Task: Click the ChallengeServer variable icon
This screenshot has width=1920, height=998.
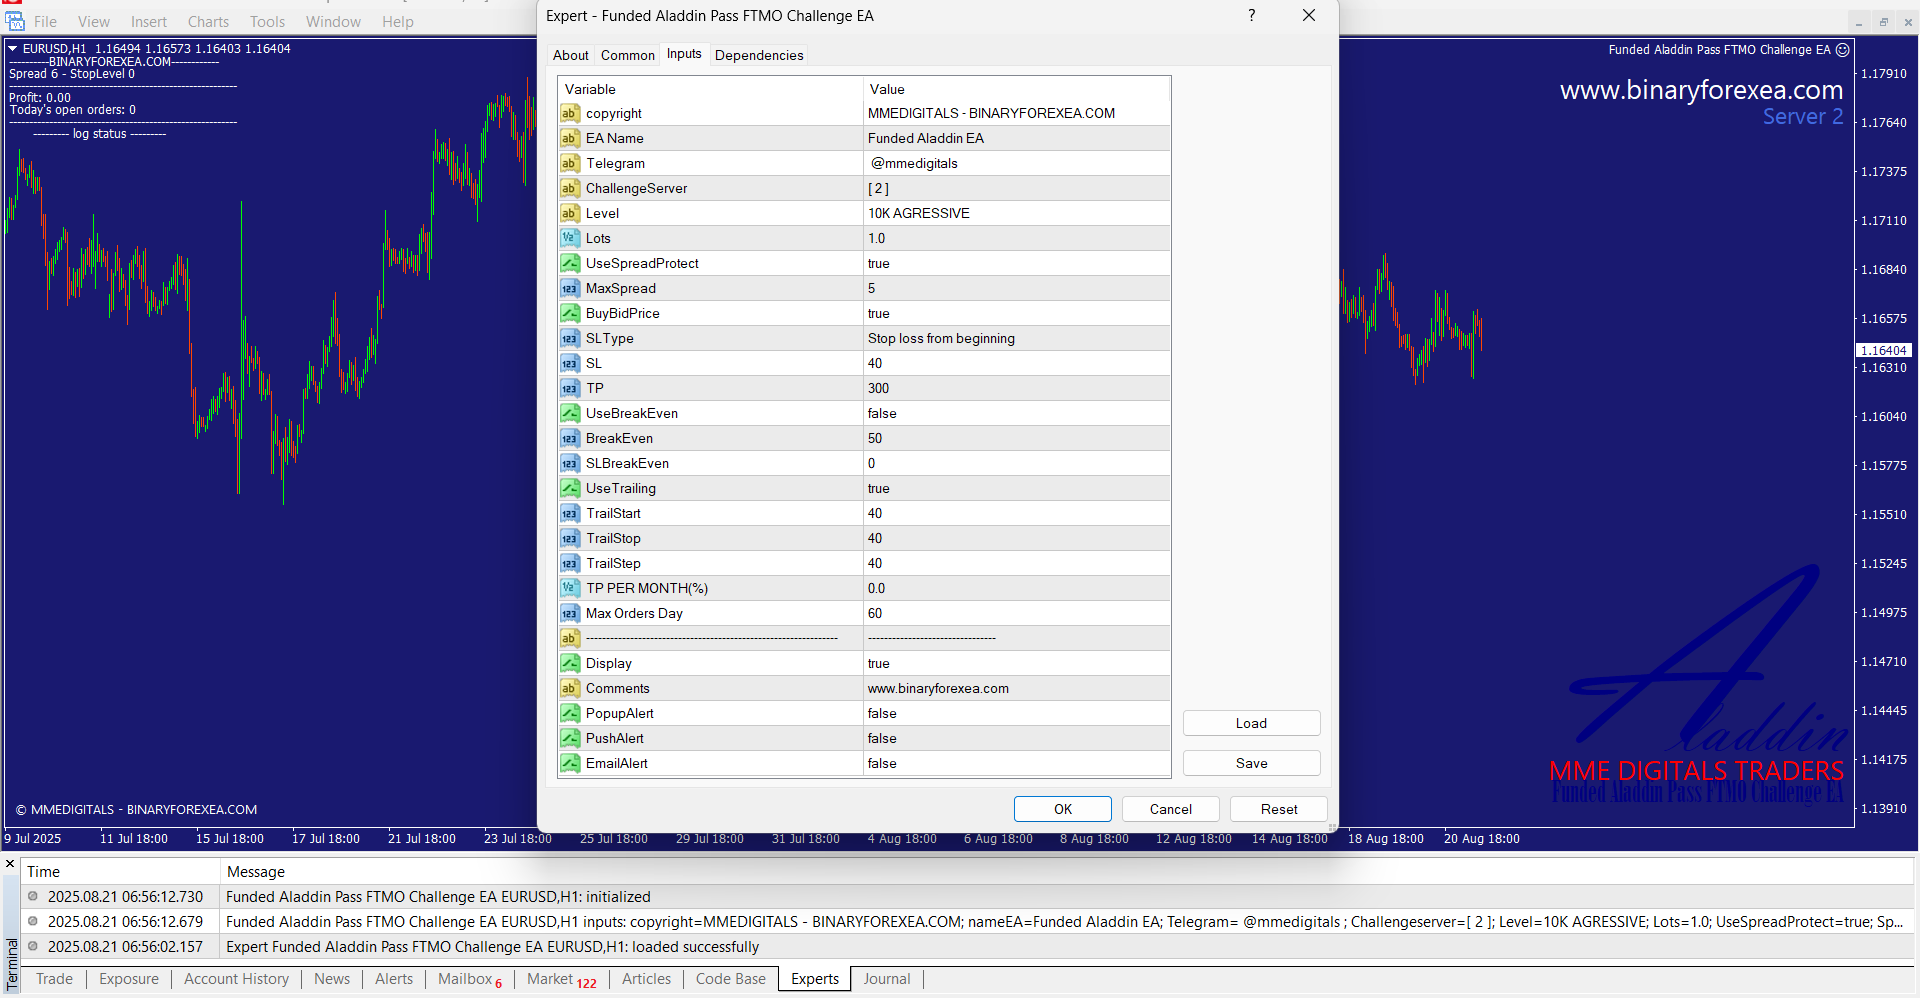Action: (570, 189)
